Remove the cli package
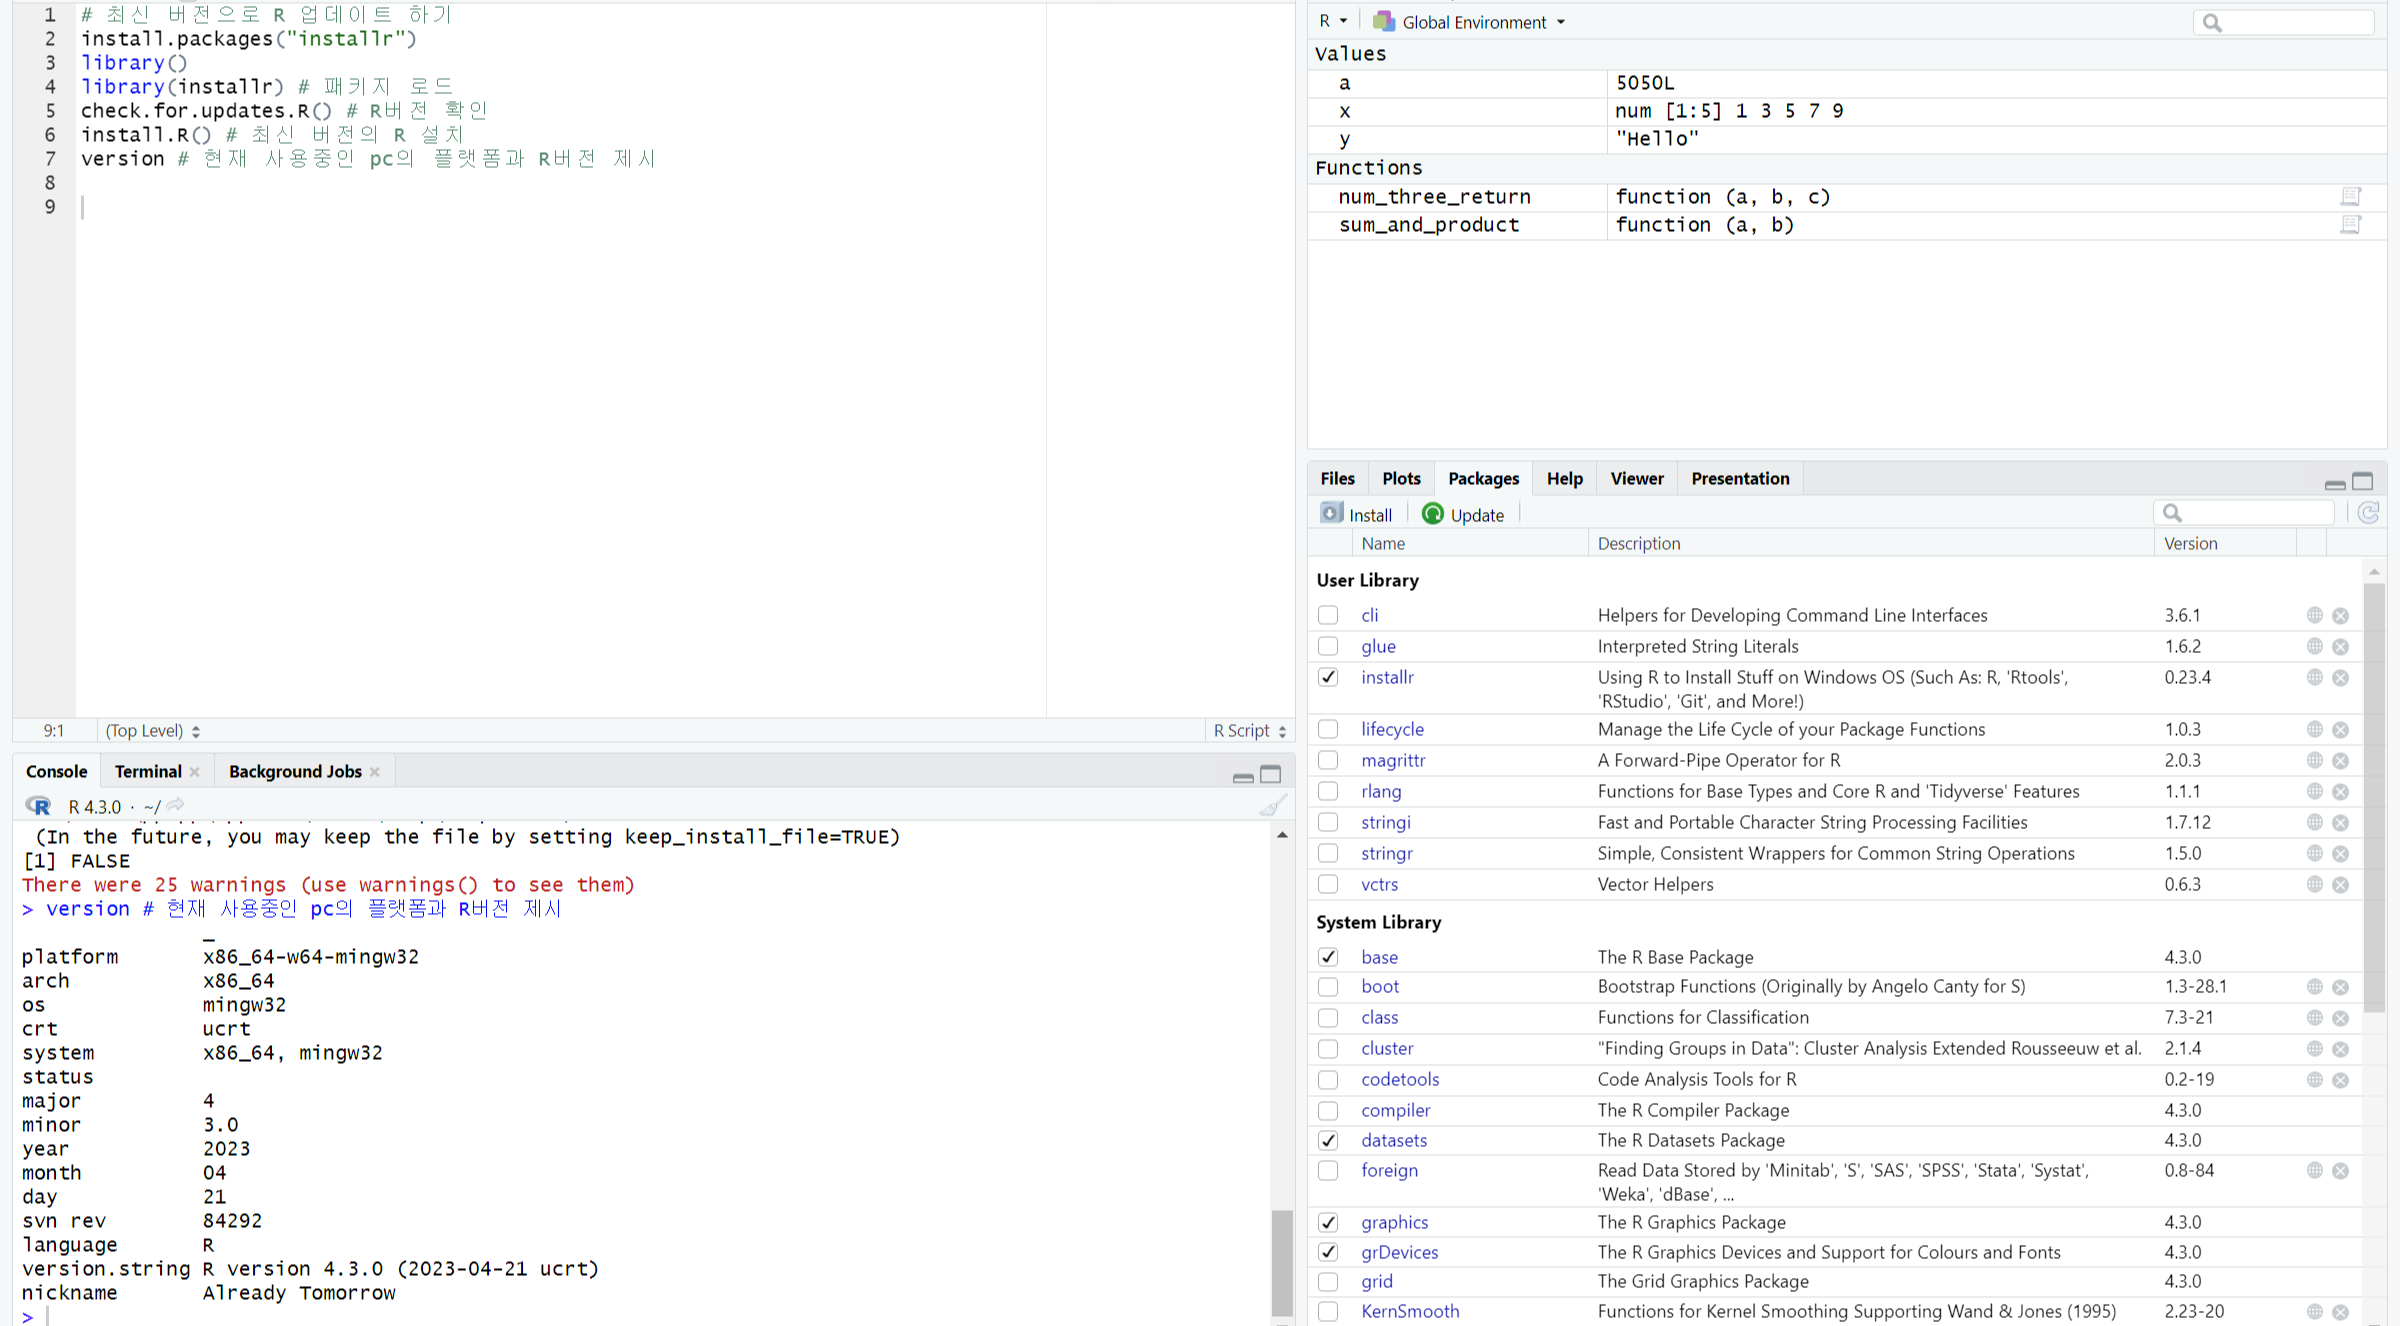 click(x=2341, y=616)
